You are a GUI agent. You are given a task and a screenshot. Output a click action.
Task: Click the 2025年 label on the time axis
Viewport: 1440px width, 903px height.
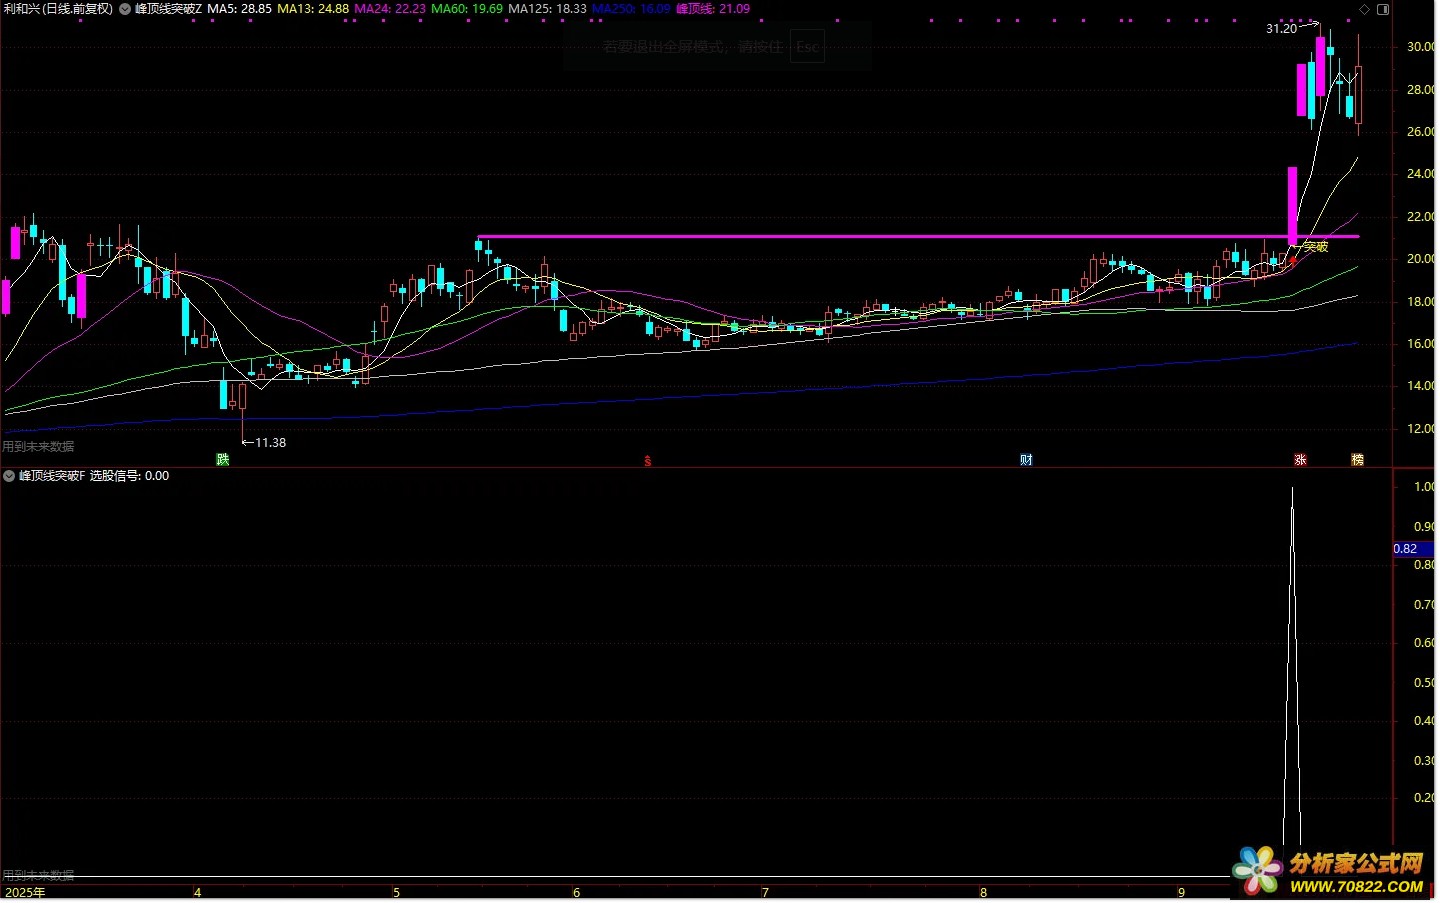25,892
